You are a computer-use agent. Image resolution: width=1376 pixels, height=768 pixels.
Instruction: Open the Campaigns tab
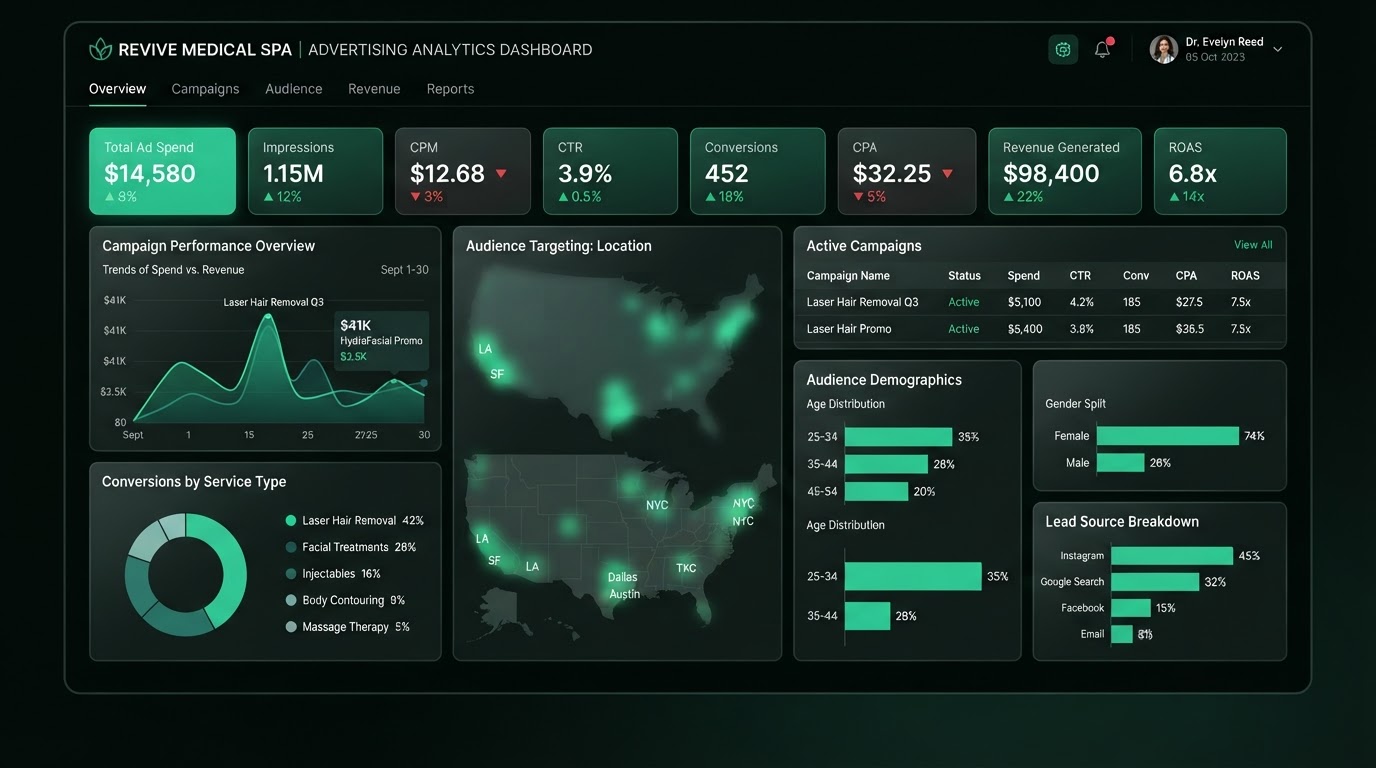point(205,89)
